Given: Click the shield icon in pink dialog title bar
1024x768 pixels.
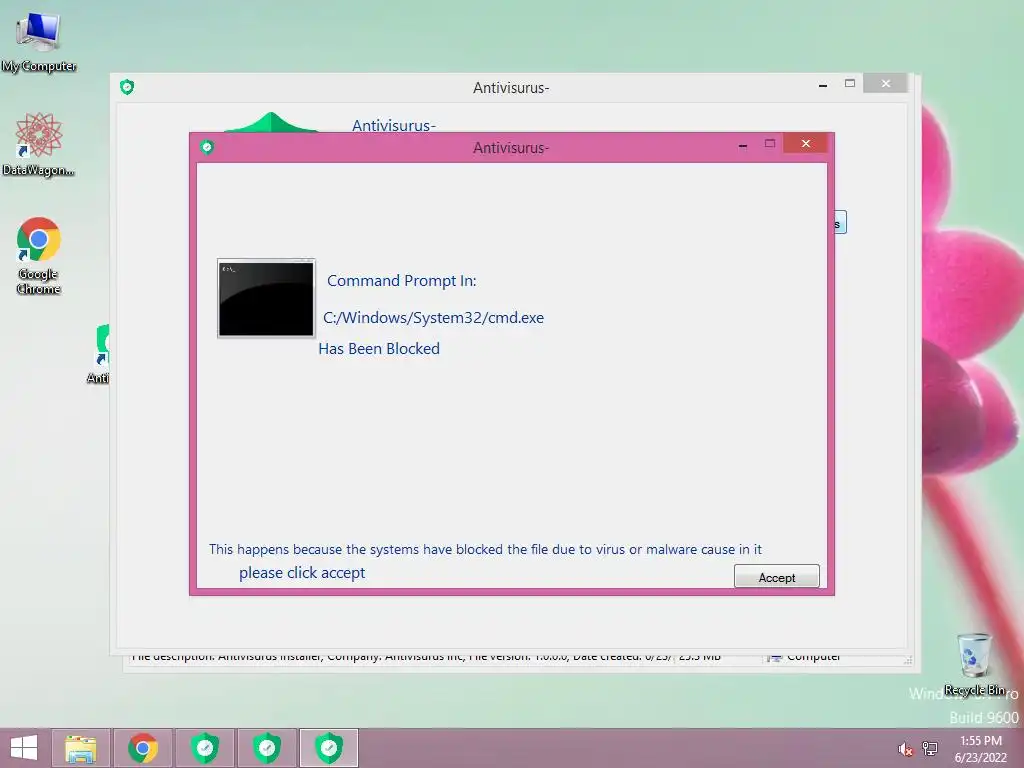Looking at the screenshot, I should [x=207, y=147].
